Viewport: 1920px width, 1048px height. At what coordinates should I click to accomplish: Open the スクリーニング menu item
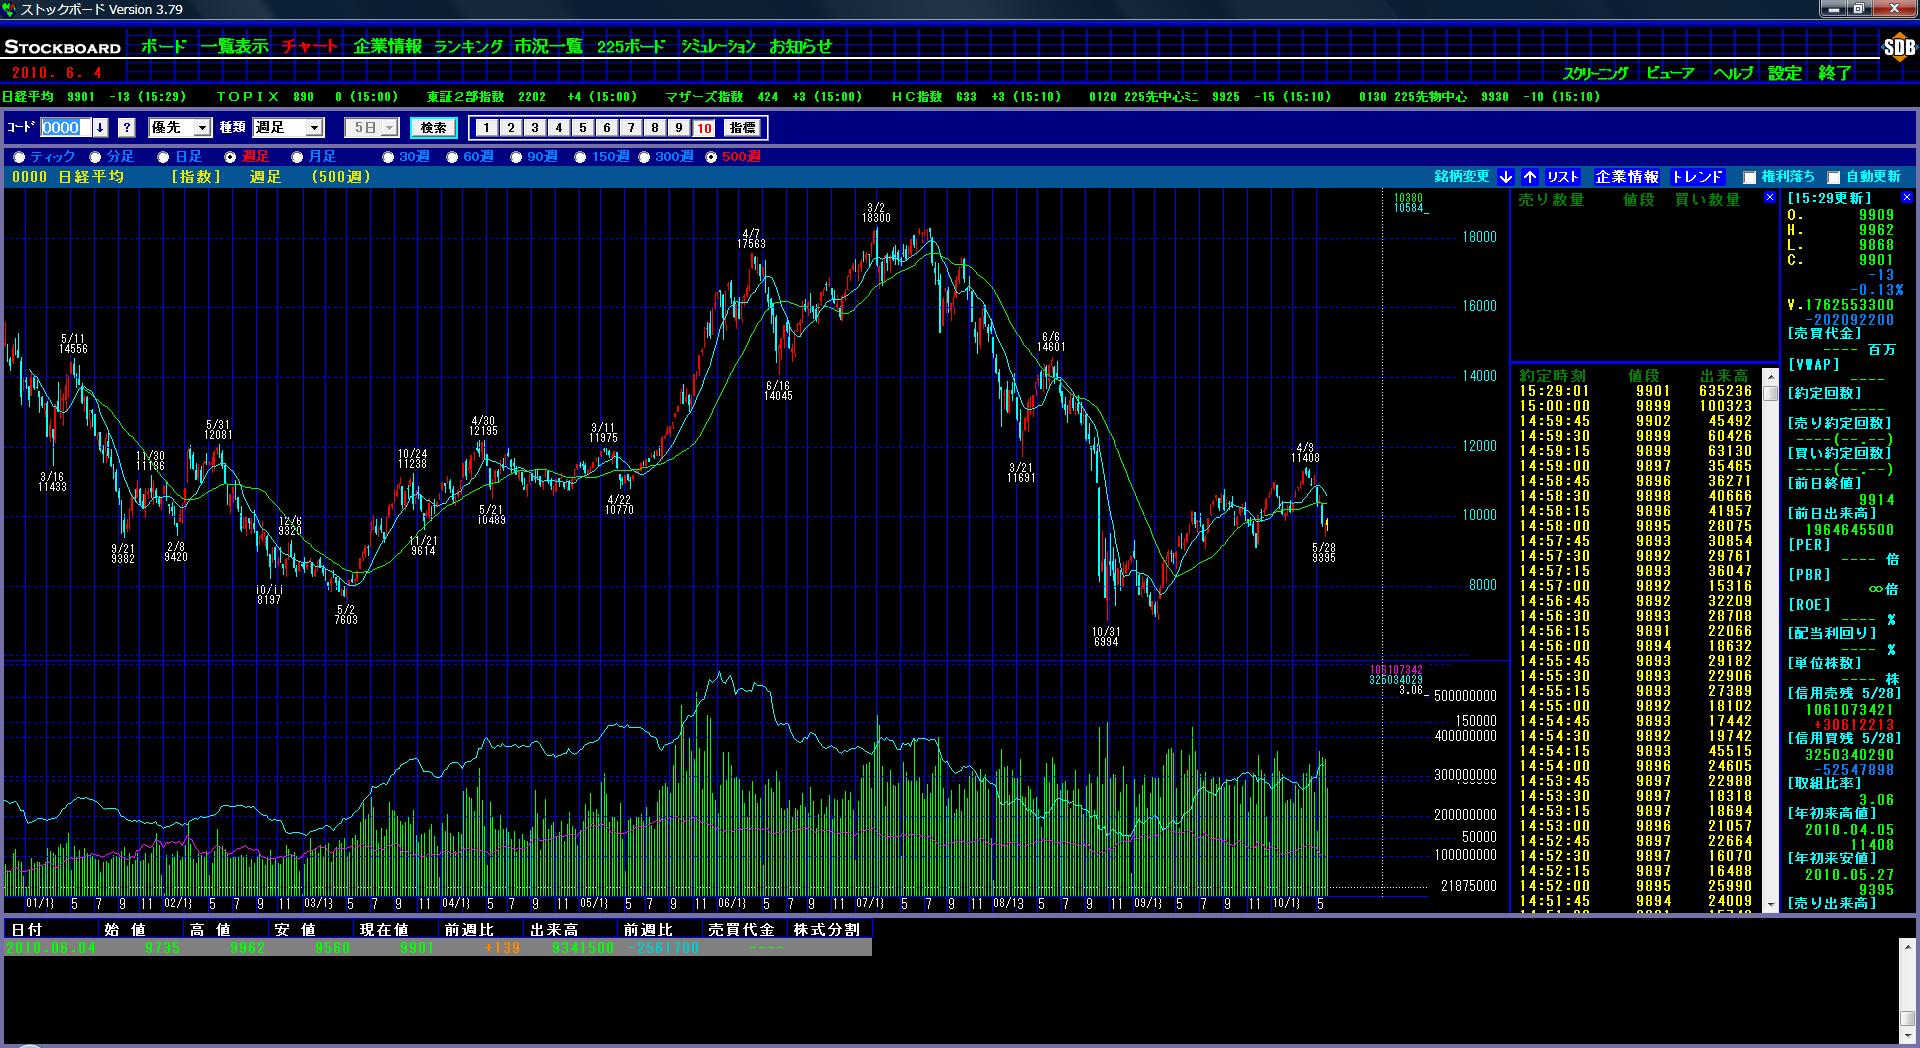pos(1595,73)
